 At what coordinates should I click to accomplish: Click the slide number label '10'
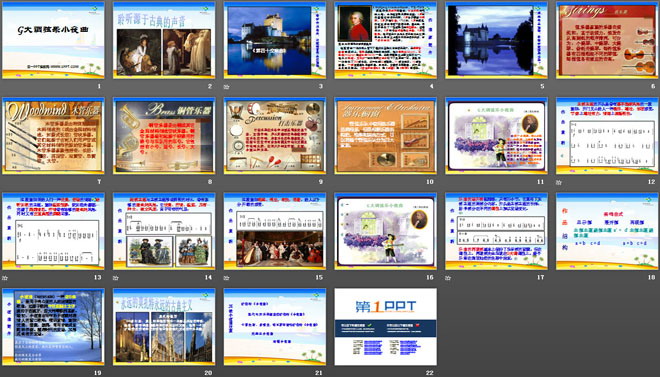coord(430,182)
